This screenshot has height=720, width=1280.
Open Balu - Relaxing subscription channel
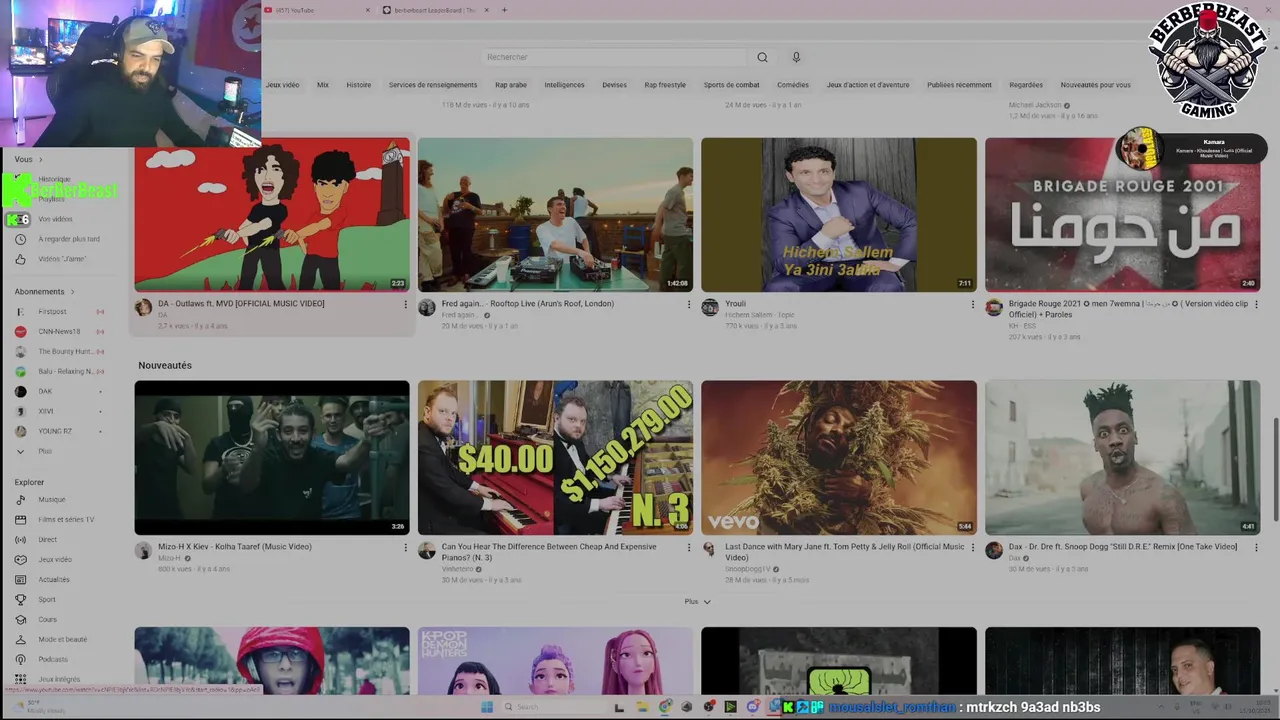pyautogui.click(x=65, y=371)
